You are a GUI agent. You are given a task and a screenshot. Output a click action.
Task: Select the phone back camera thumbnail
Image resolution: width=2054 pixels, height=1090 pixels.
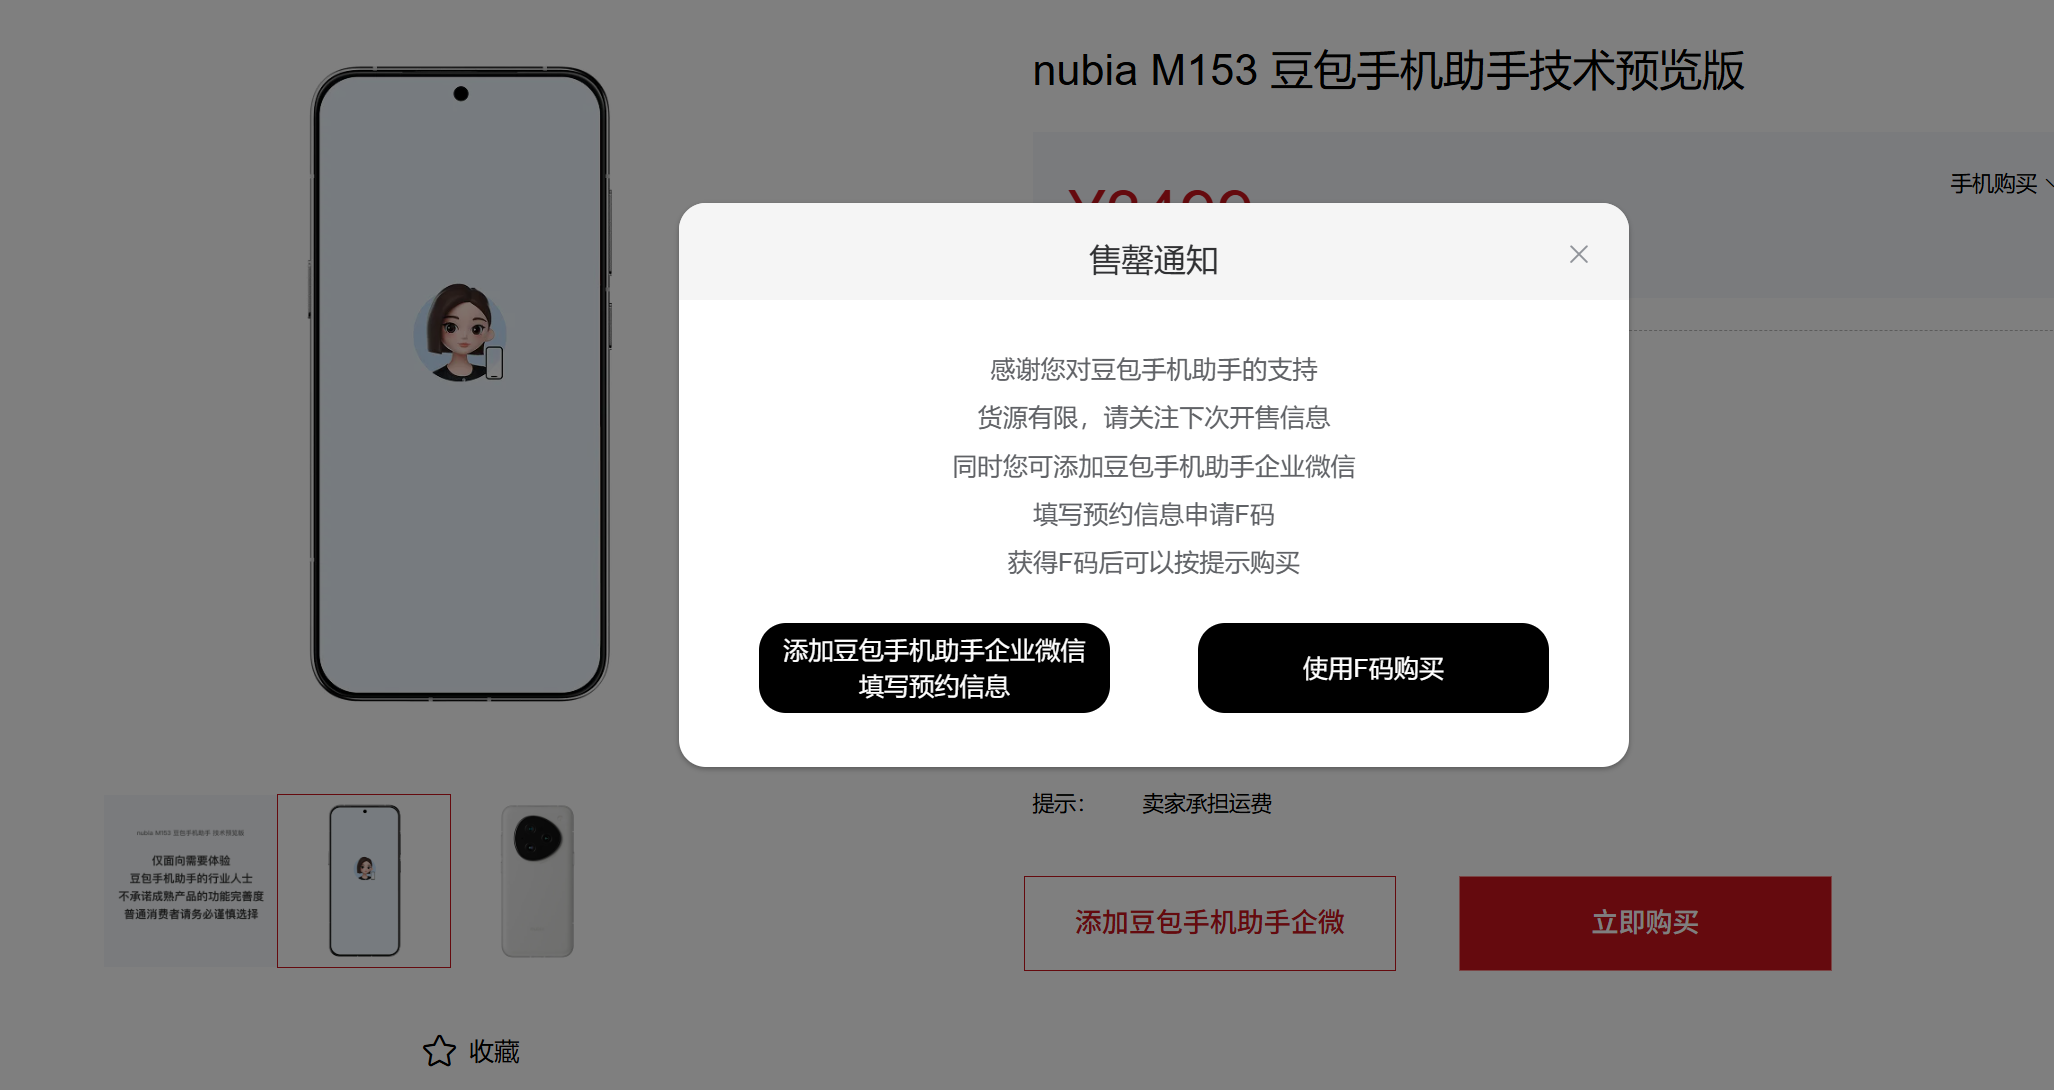(x=537, y=881)
